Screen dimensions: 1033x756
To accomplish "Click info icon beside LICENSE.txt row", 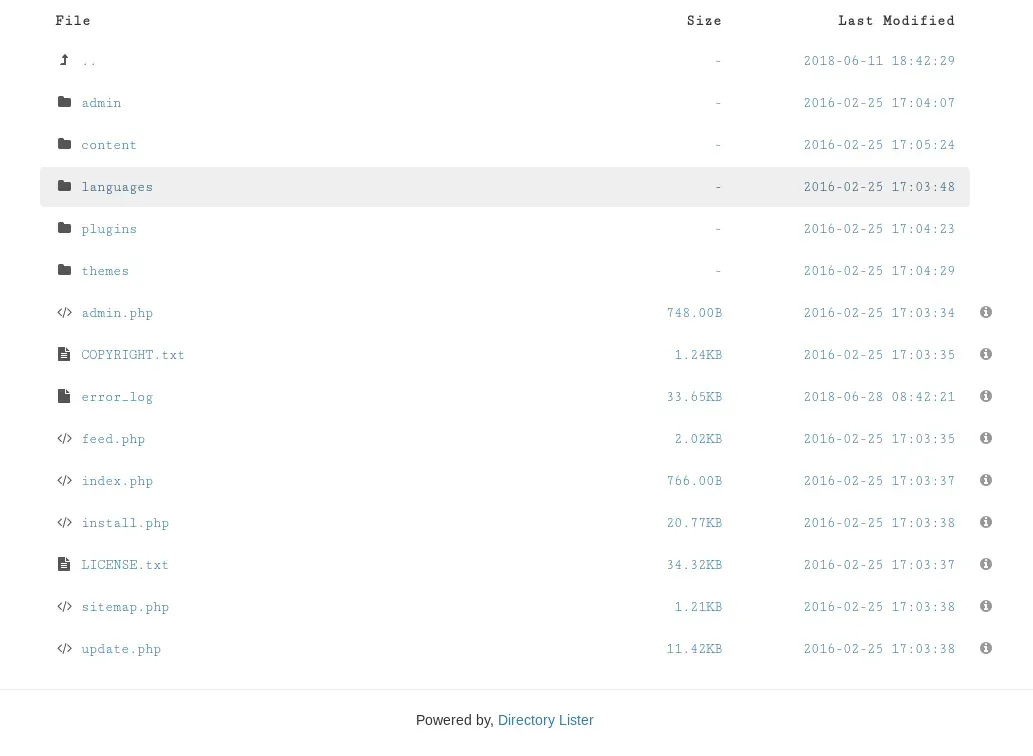I will [986, 565].
